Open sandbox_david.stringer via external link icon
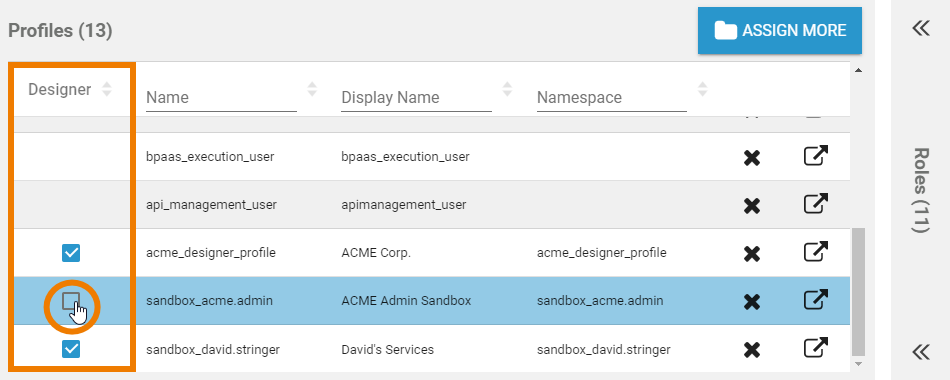Screen dimensions: 950x380 815,347
